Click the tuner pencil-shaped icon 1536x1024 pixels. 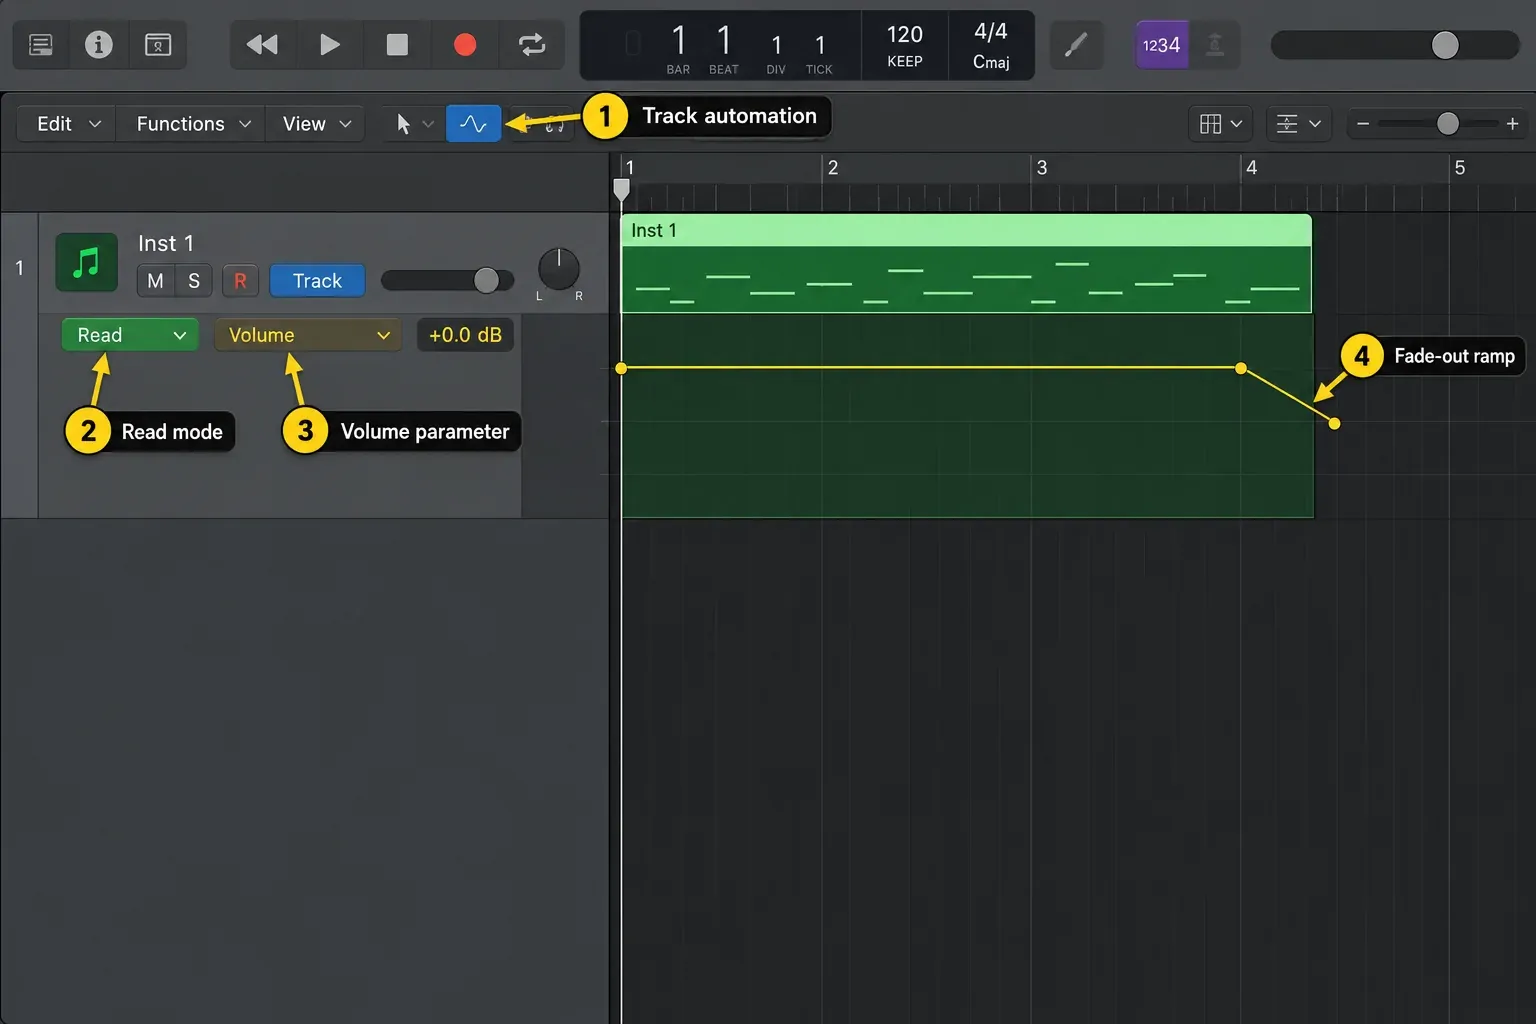click(x=1076, y=45)
